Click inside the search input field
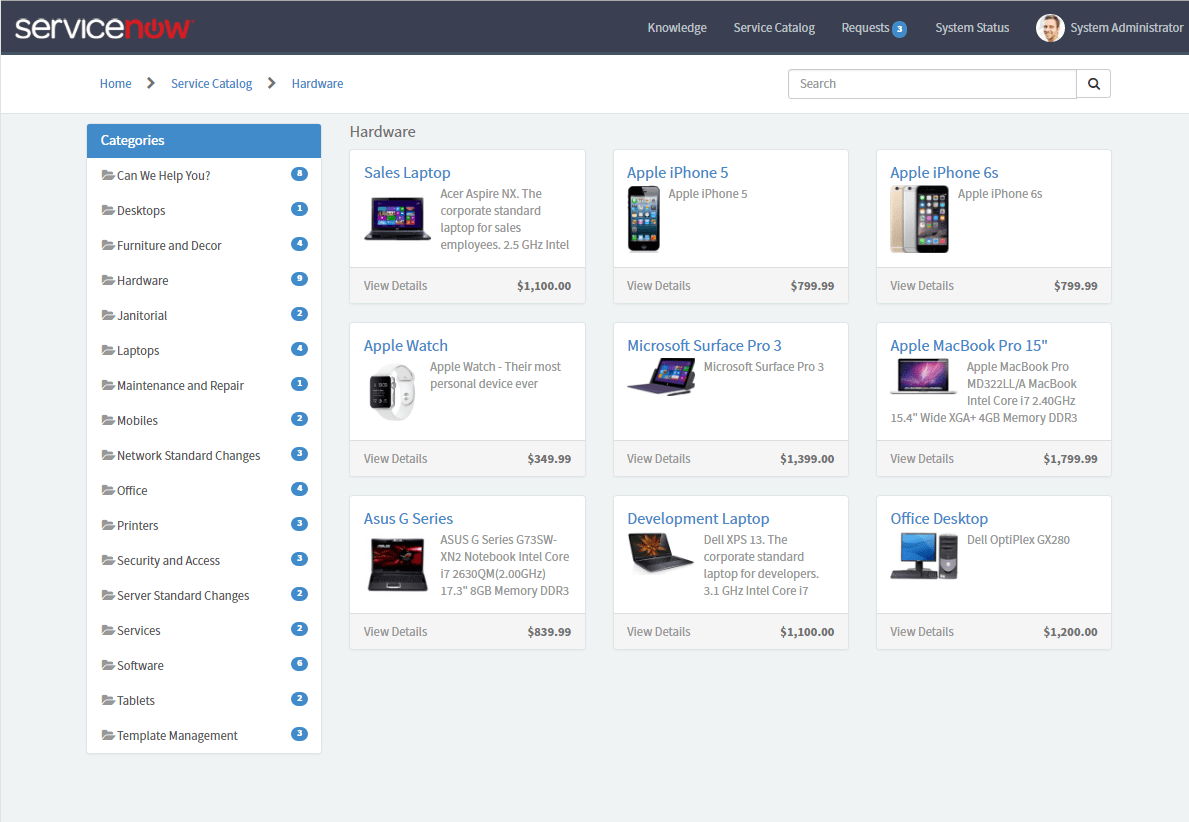1189x822 pixels. (930, 83)
